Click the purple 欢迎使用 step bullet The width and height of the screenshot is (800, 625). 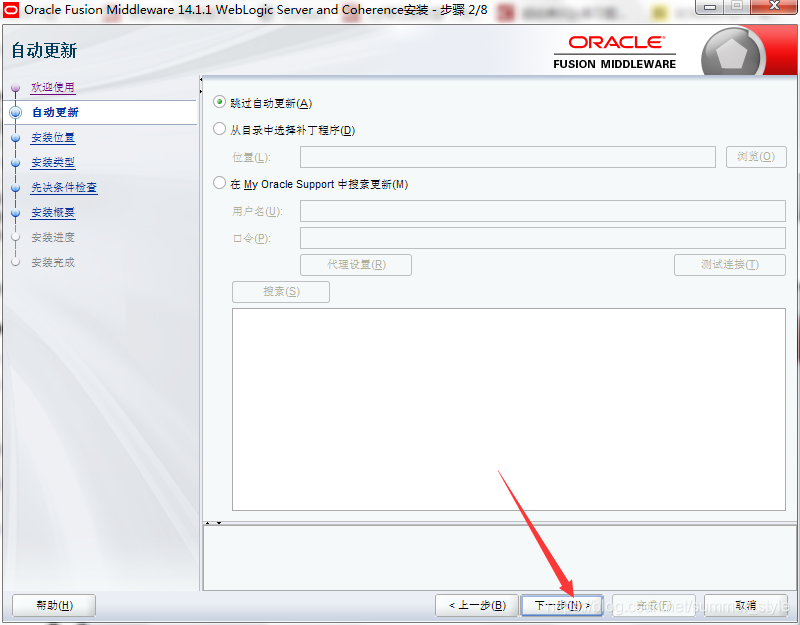click(x=15, y=88)
